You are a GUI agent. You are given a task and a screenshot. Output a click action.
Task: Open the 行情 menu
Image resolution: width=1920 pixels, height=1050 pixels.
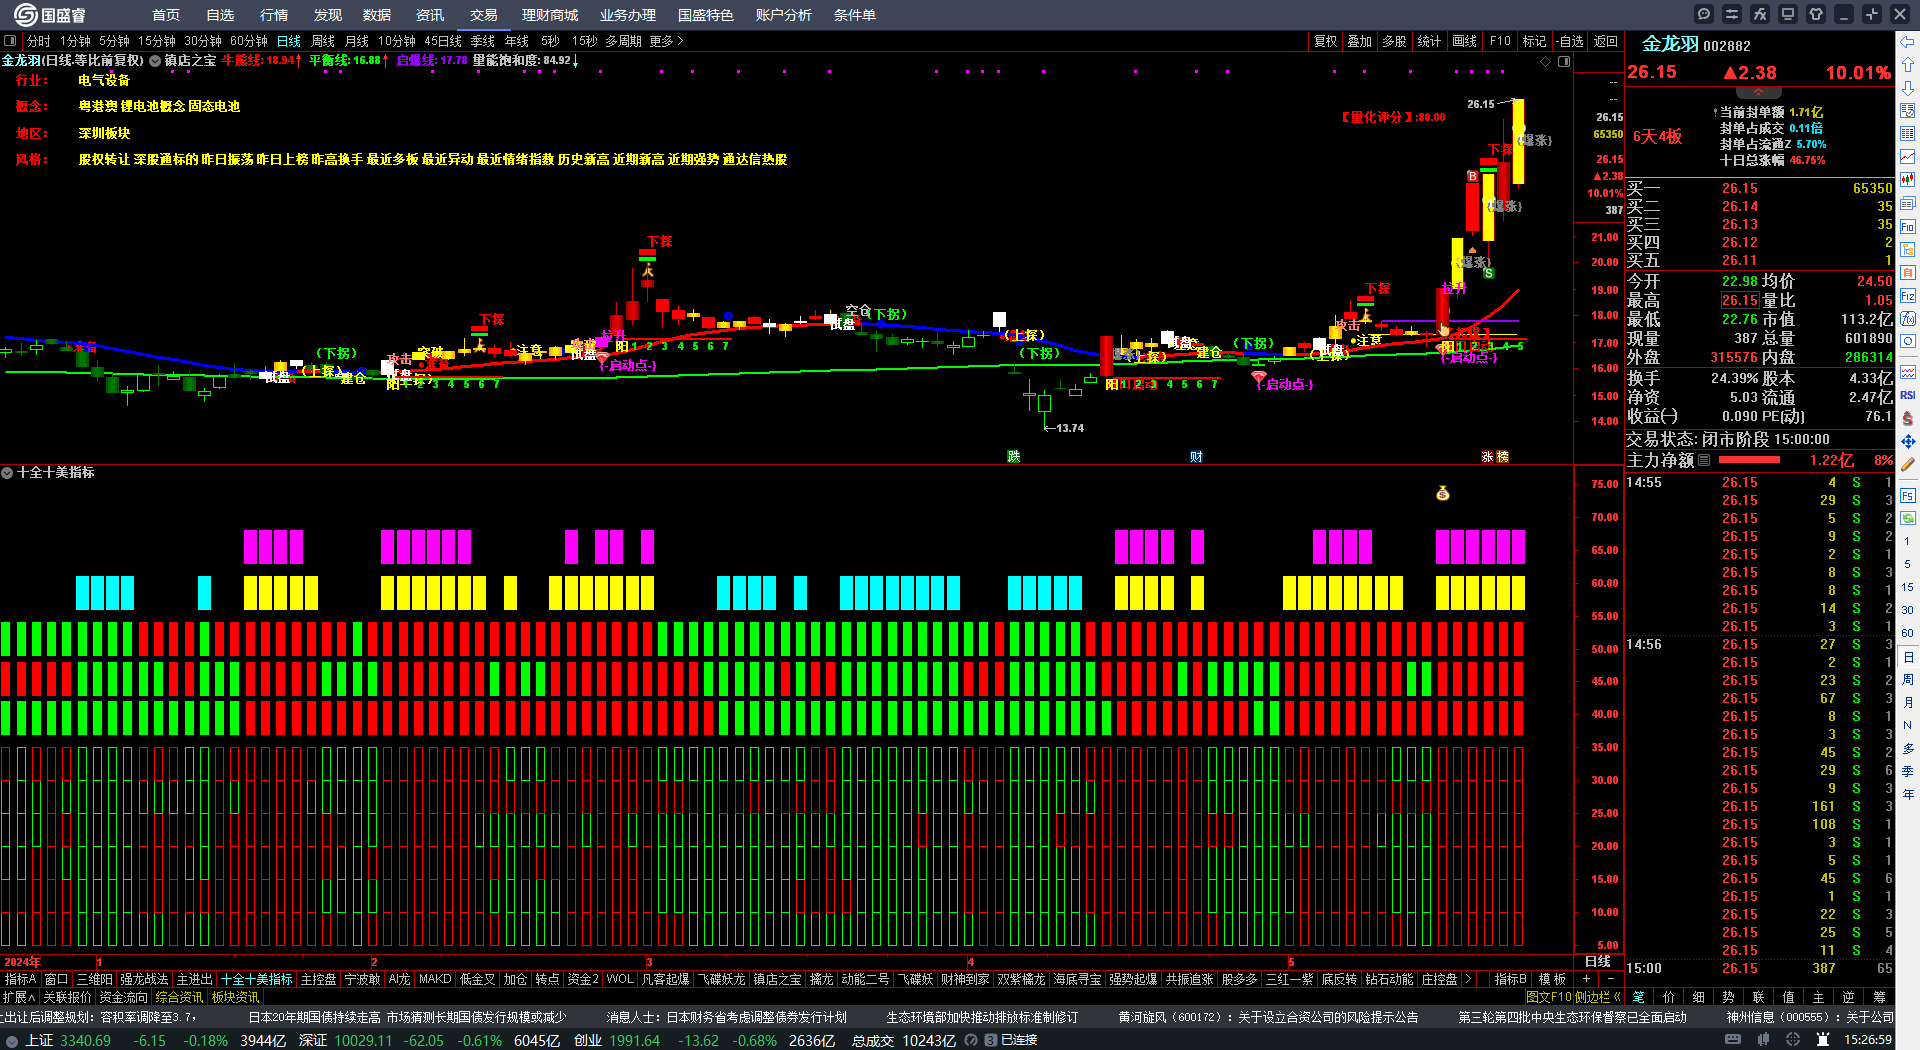click(x=273, y=15)
